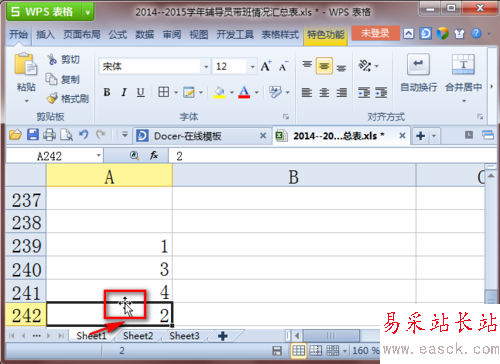Viewport: 500px width, 364px height.
Task: Expand the Paste options arrow
Action: (x=26, y=101)
